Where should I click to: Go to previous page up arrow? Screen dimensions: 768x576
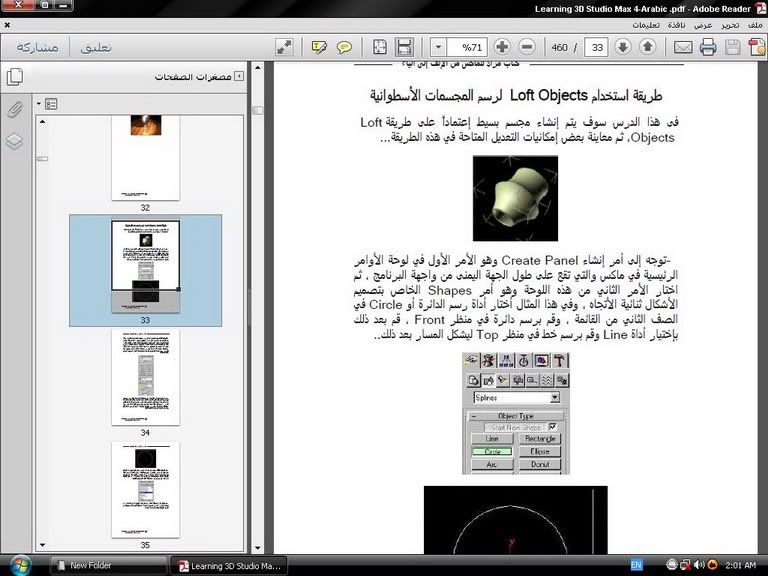(x=648, y=47)
